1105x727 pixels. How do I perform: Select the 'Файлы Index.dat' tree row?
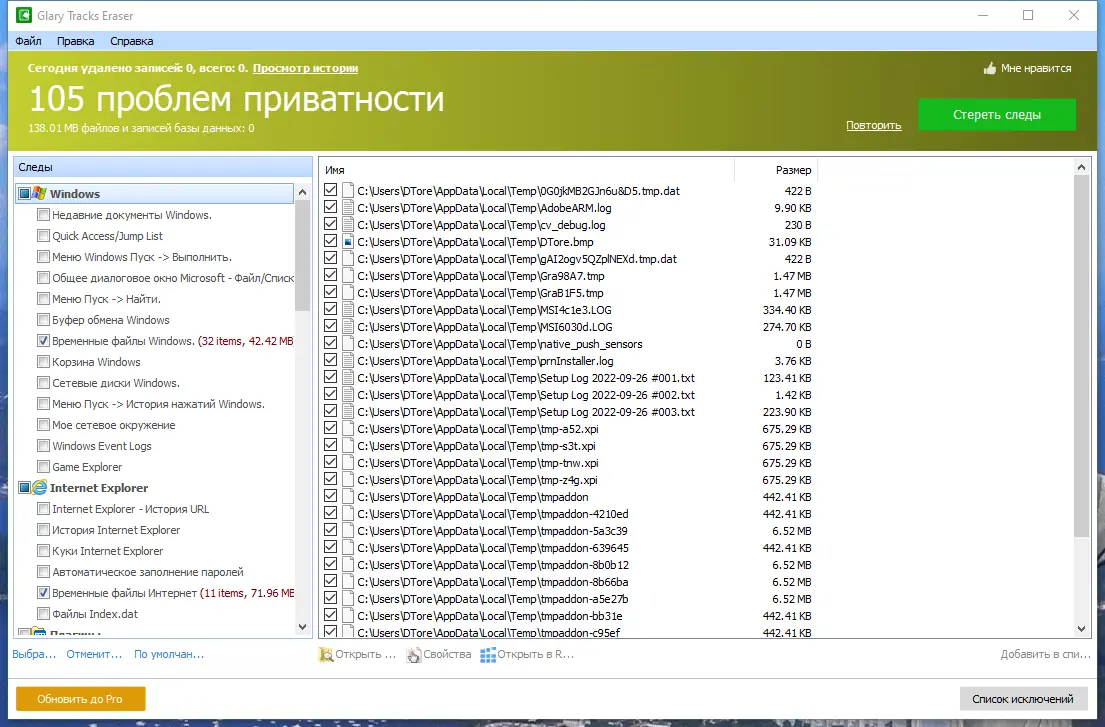pyautogui.click(x=95, y=614)
